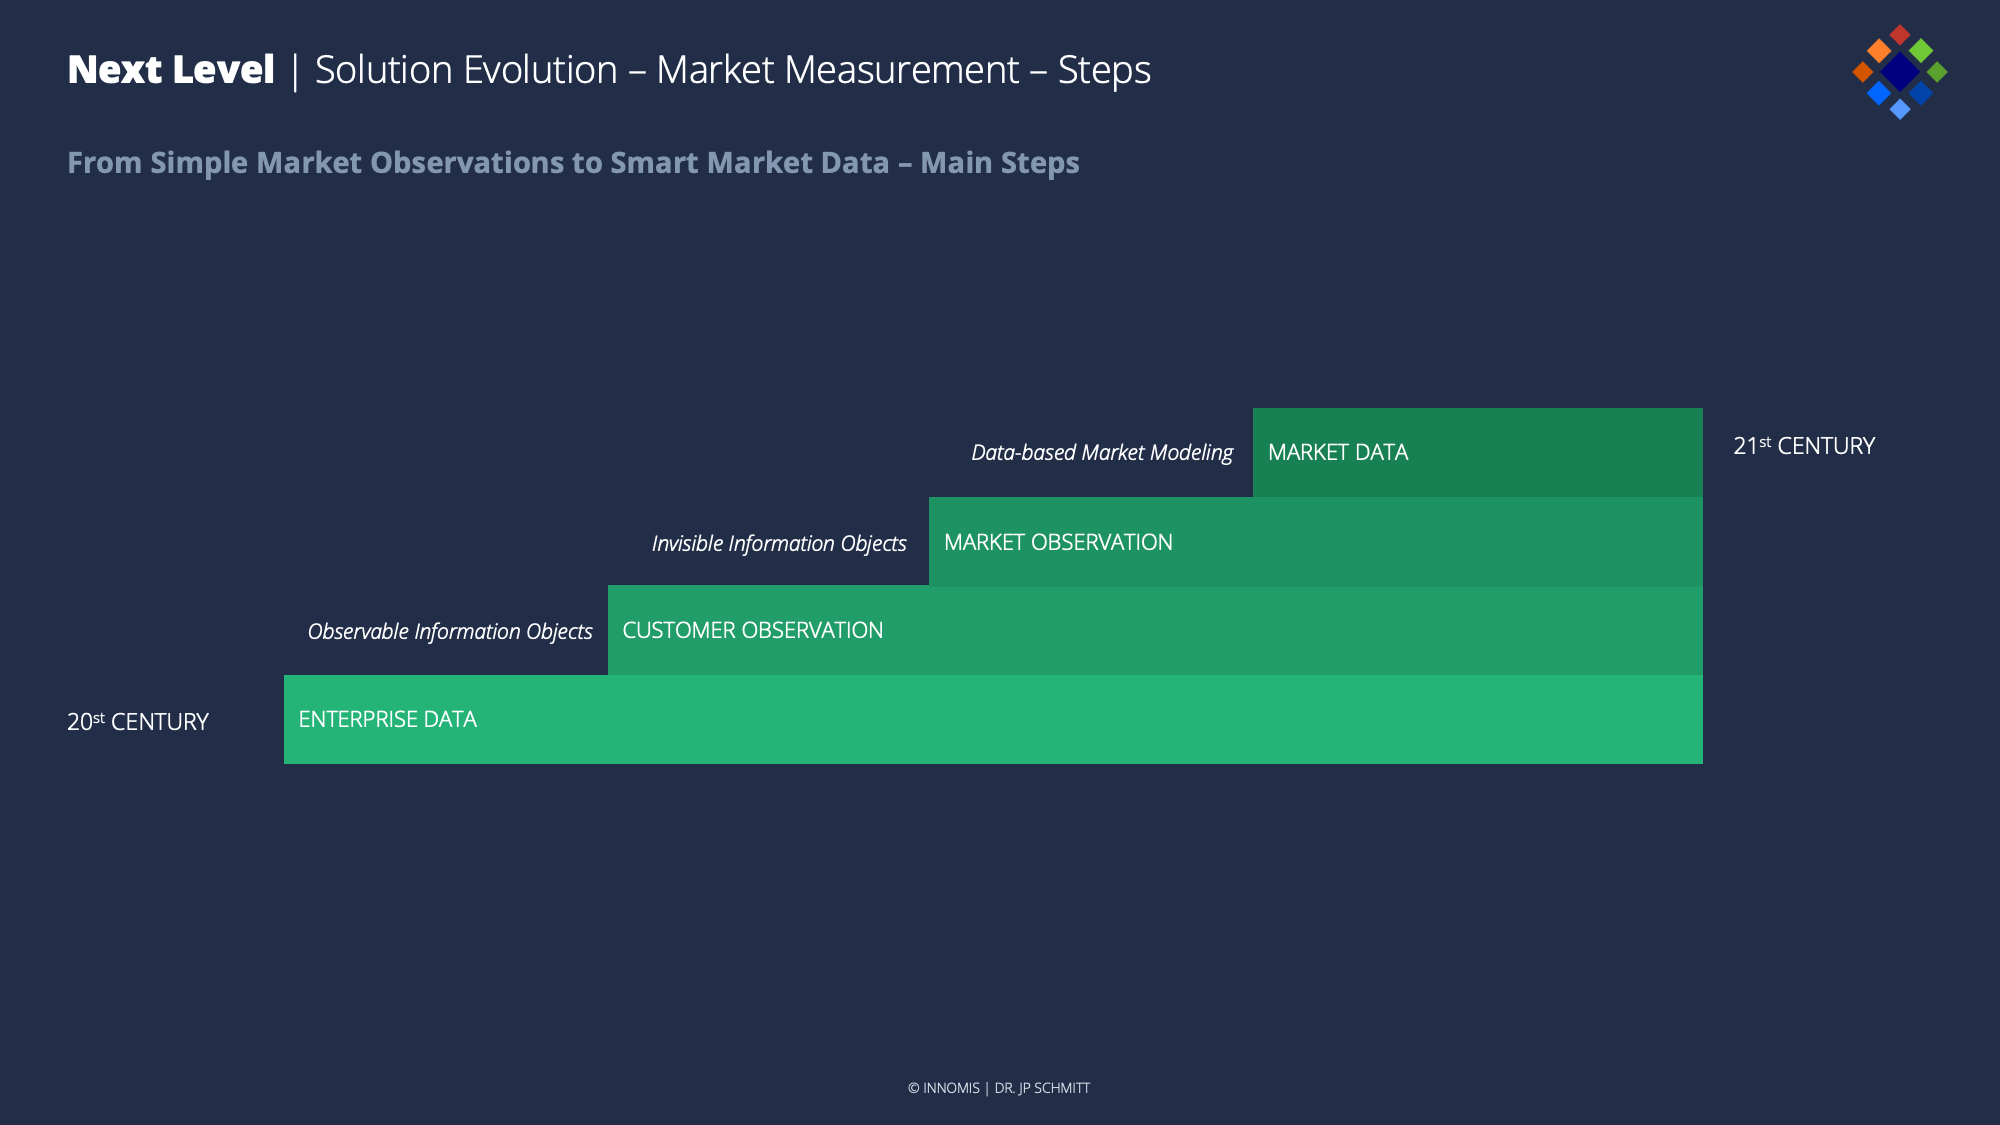Image resolution: width=2000 pixels, height=1125 pixels.
Task: Click the bold Next Level title text
Action: 171,70
